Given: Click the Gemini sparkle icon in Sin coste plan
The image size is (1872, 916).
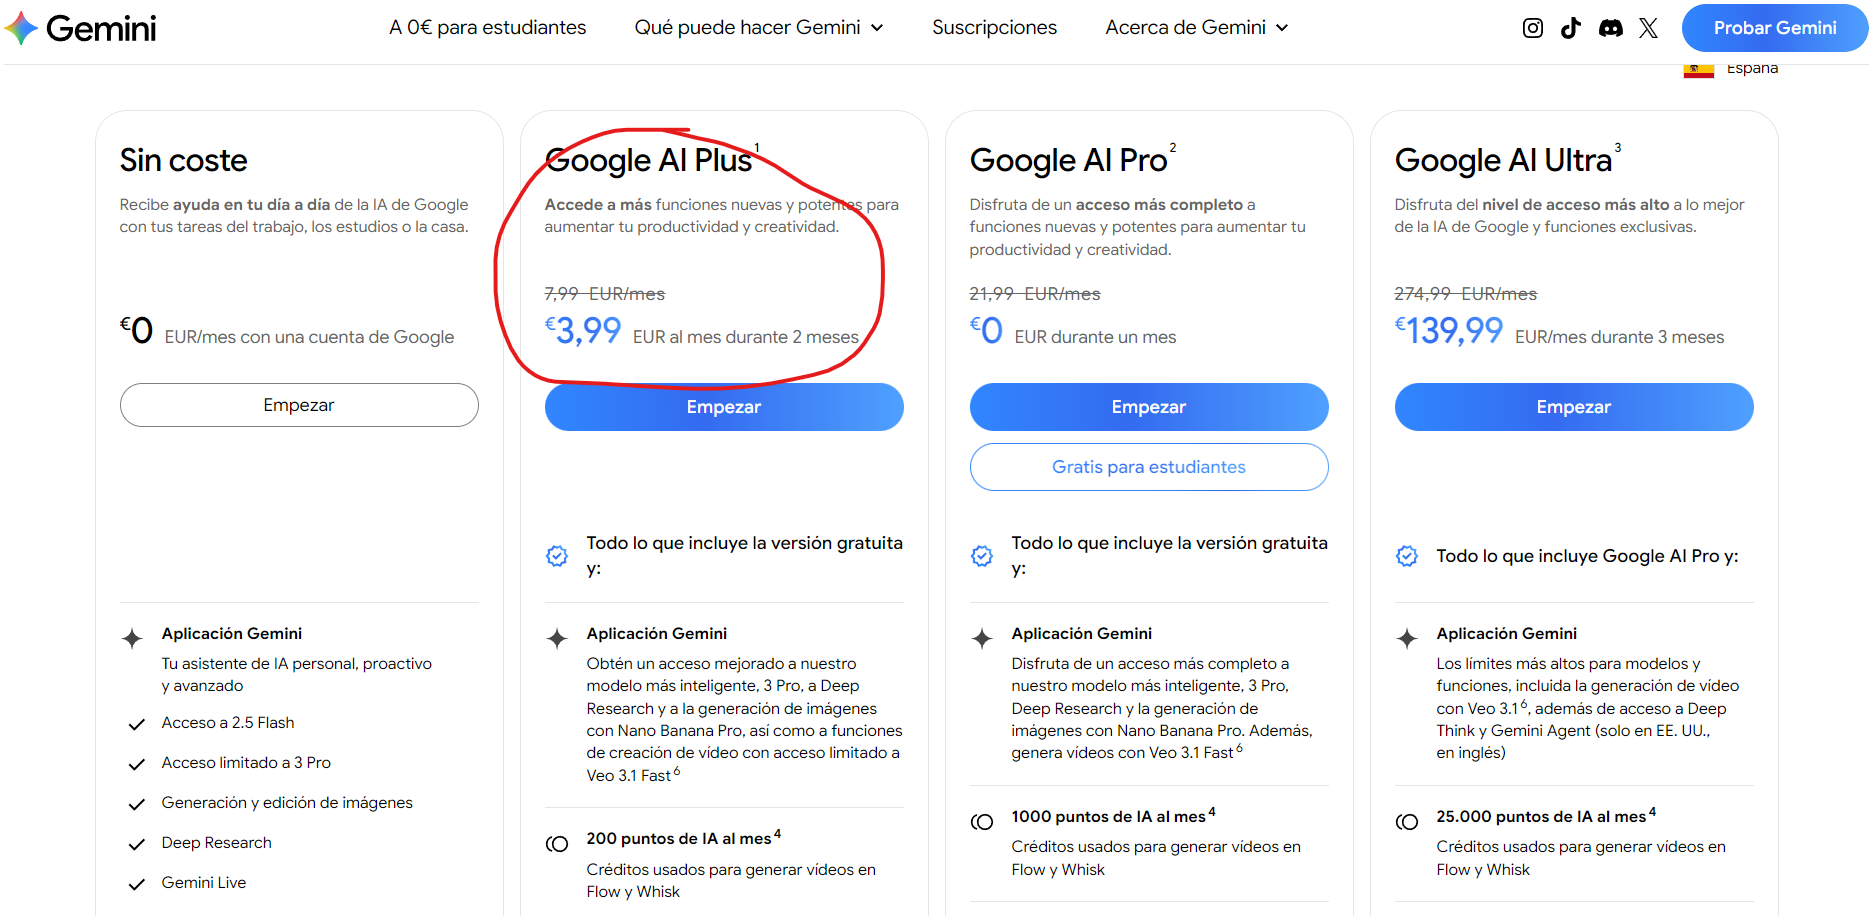Looking at the screenshot, I should point(132,638).
